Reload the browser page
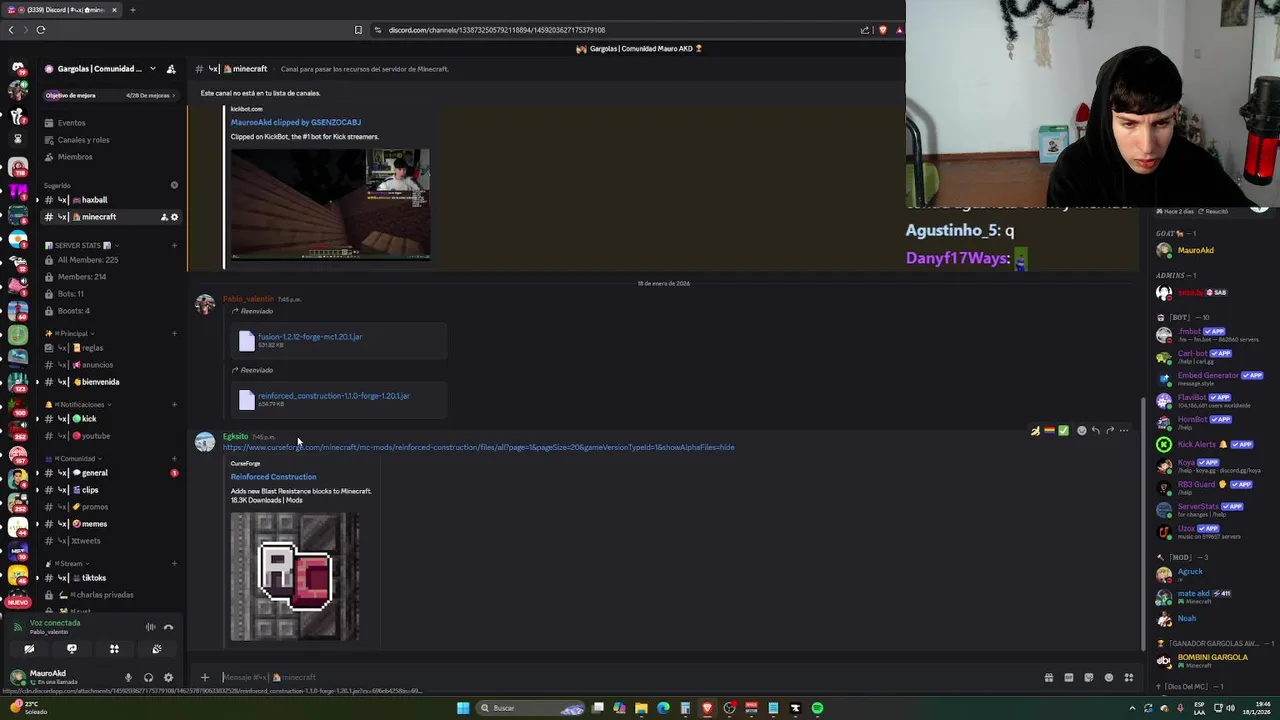Image resolution: width=1280 pixels, height=720 pixels. [x=41, y=30]
